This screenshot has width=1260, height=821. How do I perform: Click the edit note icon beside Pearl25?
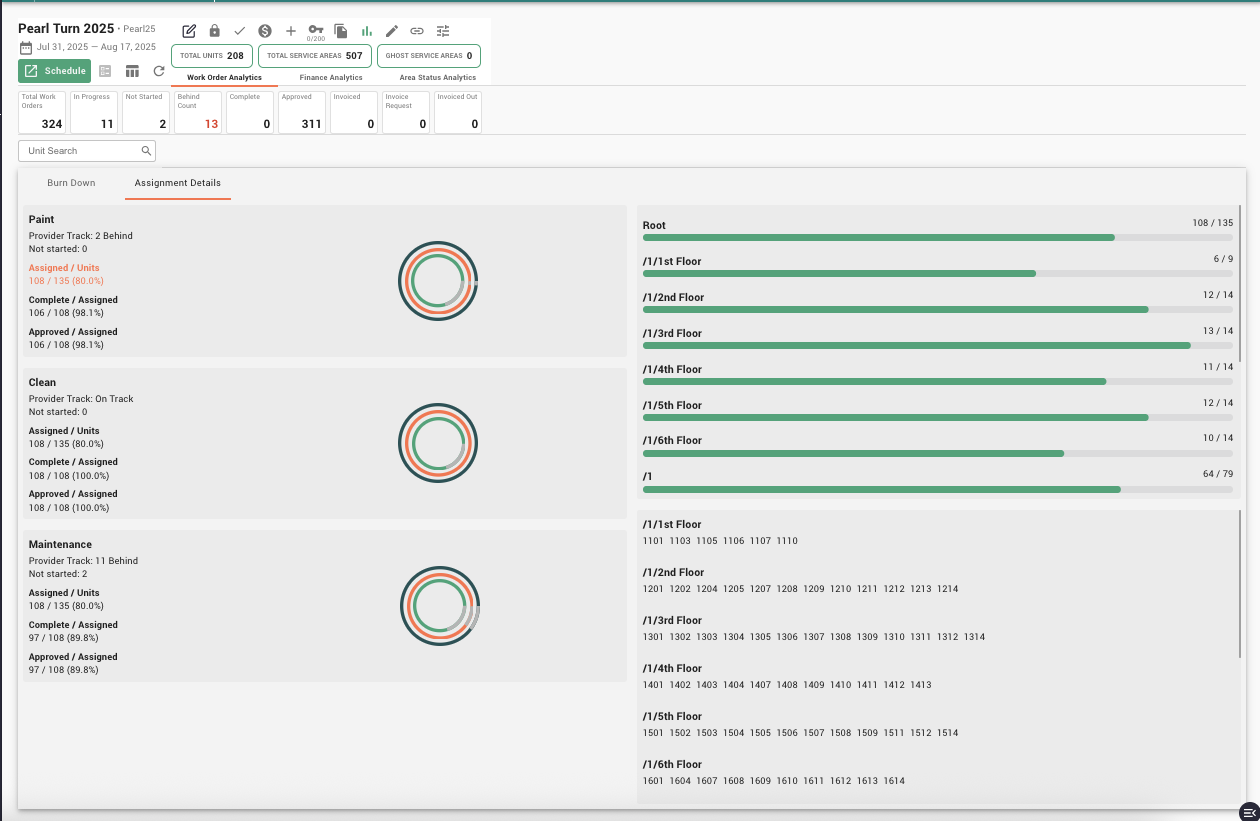coord(189,31)
